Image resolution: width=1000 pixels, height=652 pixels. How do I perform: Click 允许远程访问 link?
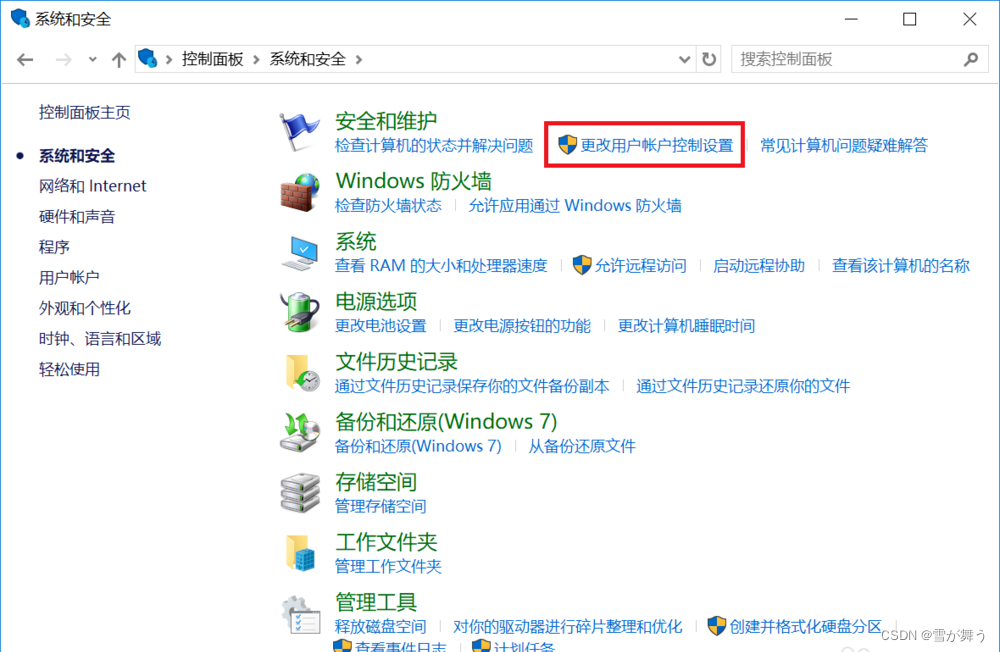pyautogui.click(x=640, y=265)
